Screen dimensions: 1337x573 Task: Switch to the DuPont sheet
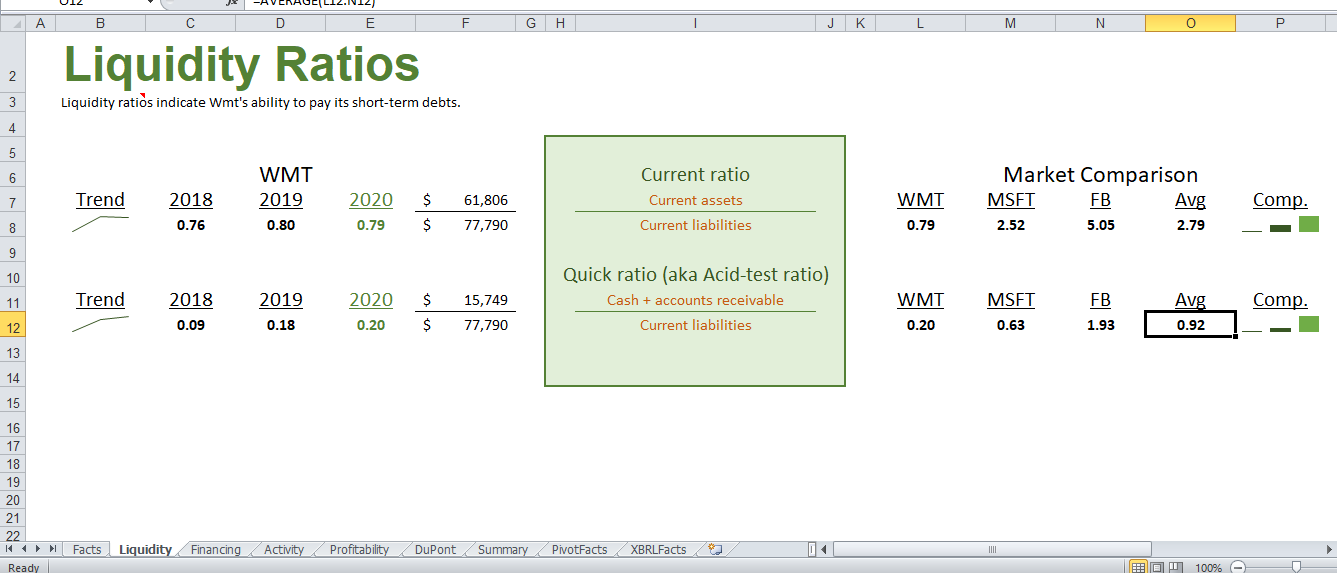tap(435, 549)
